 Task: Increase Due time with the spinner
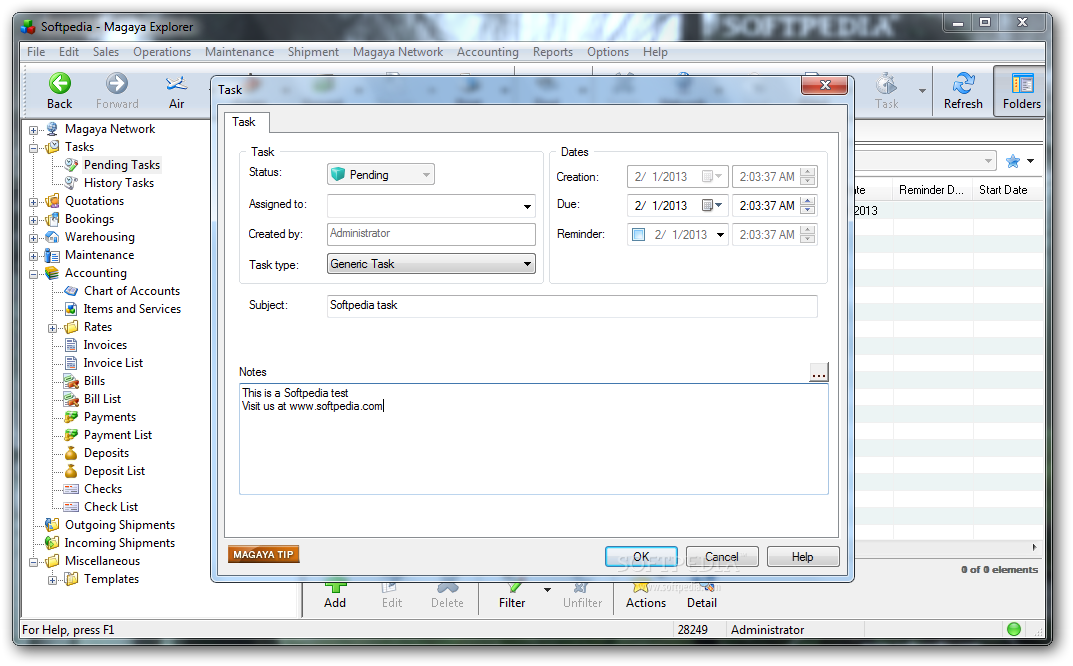coord(808,201)
